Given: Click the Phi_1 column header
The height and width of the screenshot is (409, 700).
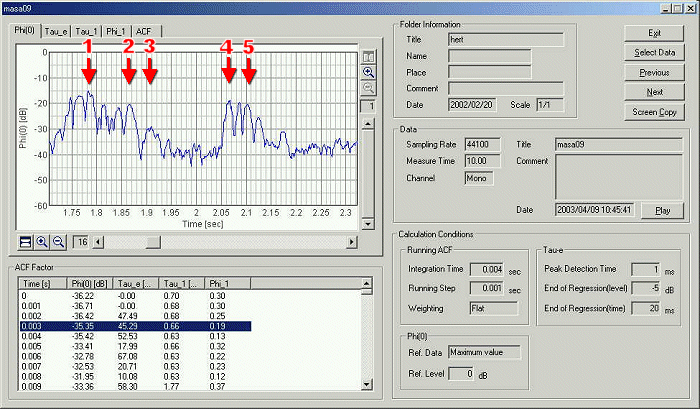Looking at the screenshot, I should click(x=228, y=284).
